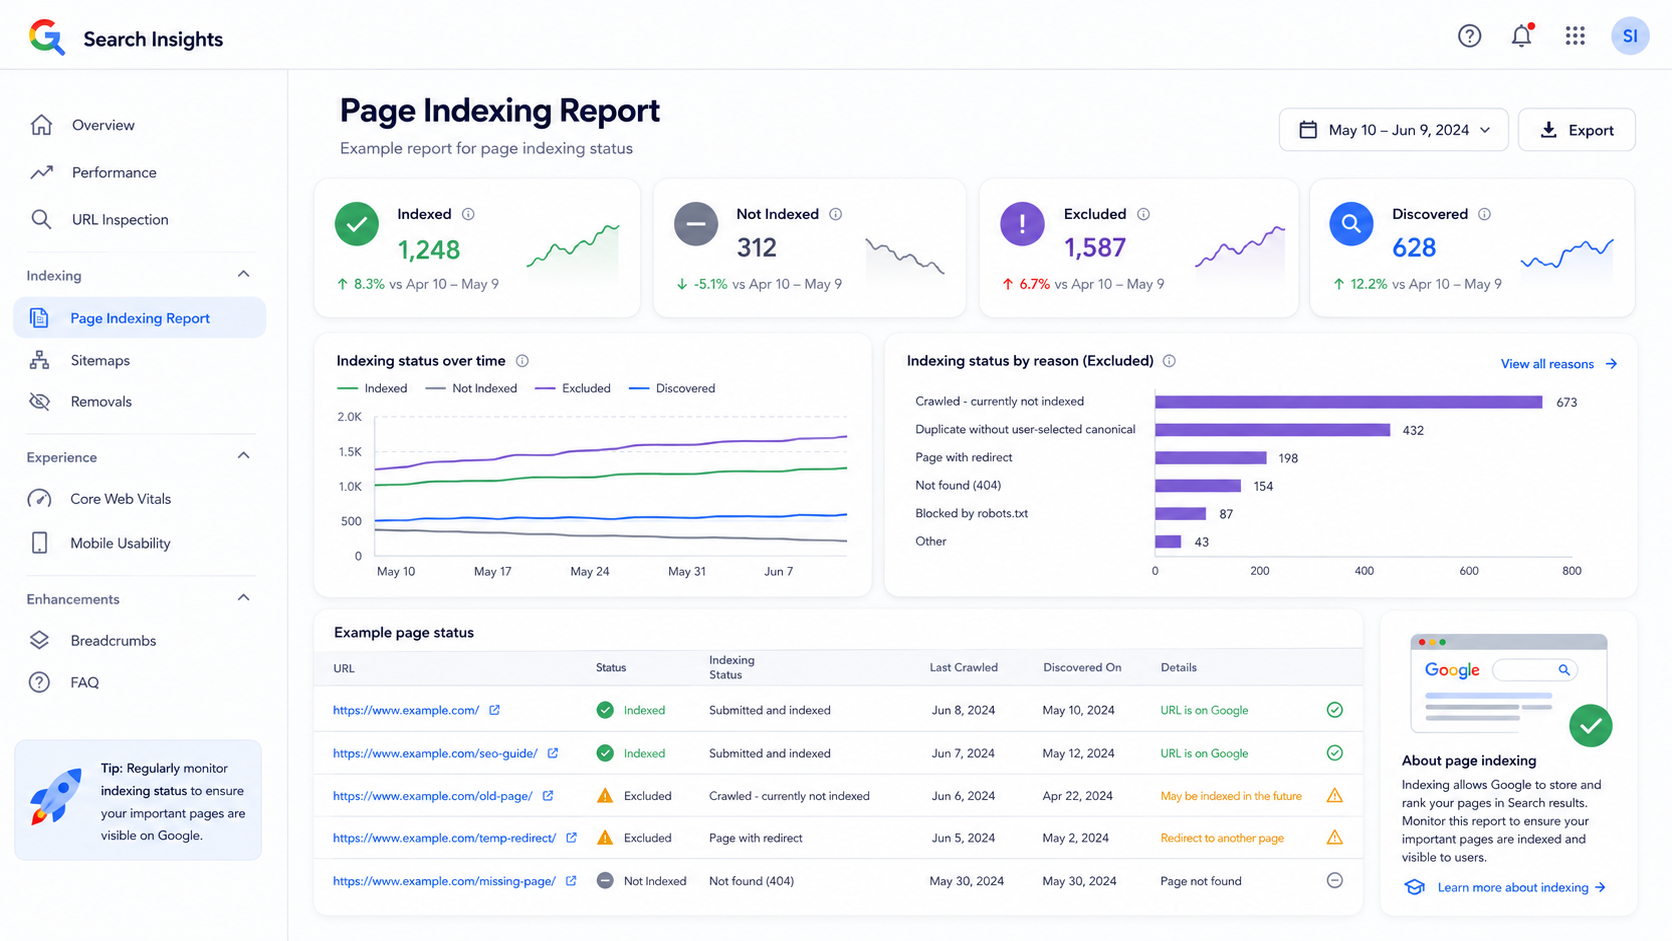Click the Google search illustration thumbnail
The height and width of the screenshot is (941, 1672).
coord(1510,688)
